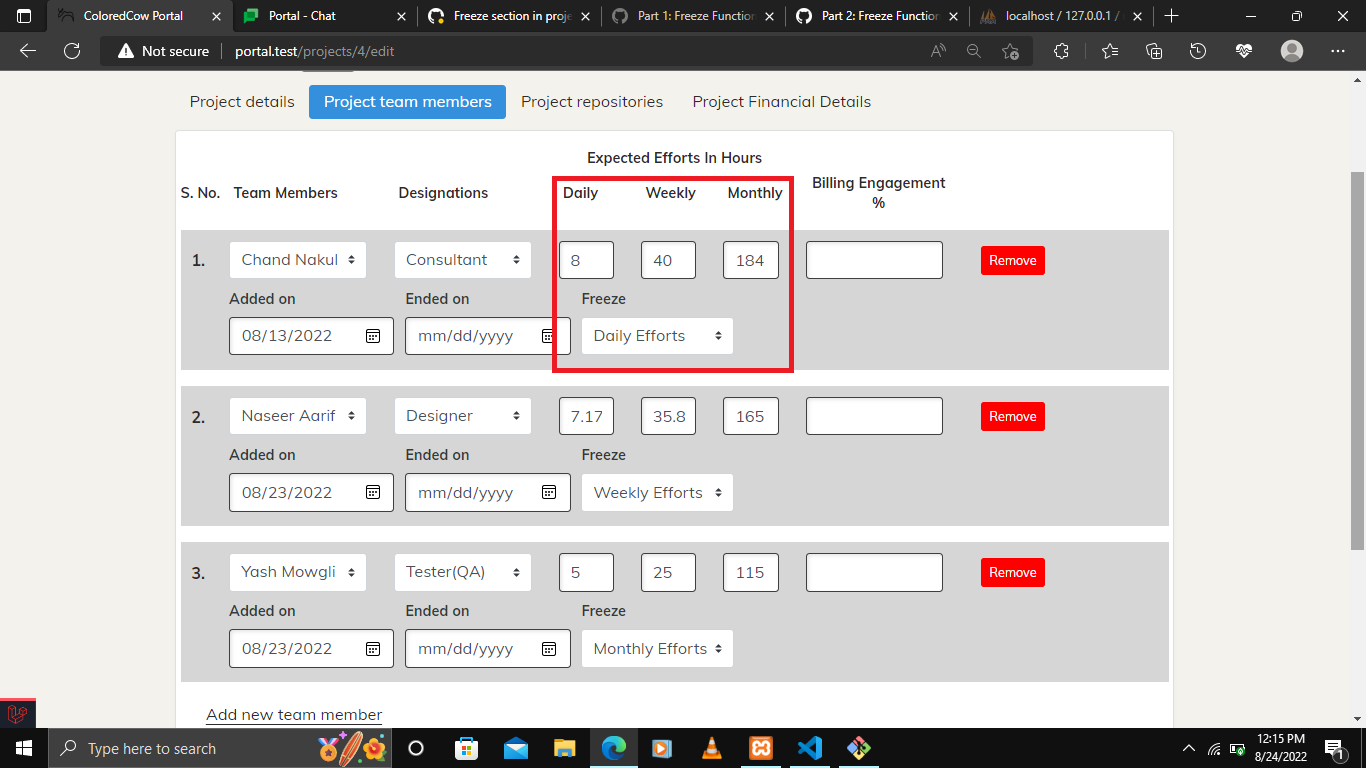Start Read Aloud from the address bar

pyautogui.click(x=937, y=50)
